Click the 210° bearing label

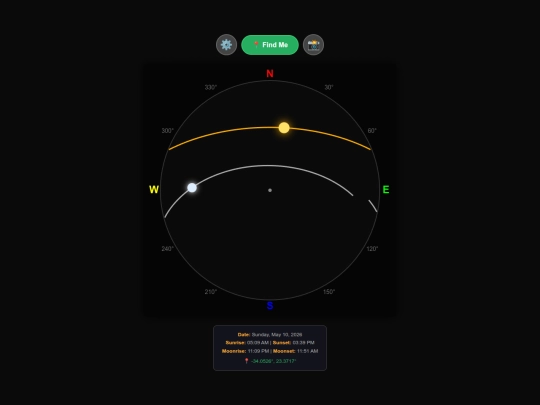click(211, 292)
